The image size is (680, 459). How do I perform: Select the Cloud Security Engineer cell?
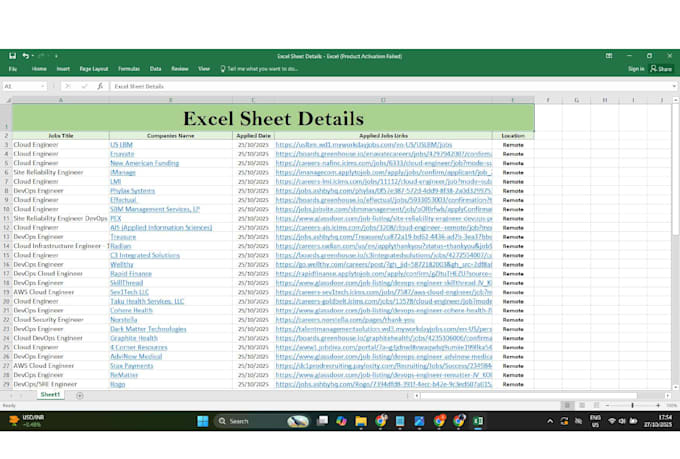coord(61,320)
